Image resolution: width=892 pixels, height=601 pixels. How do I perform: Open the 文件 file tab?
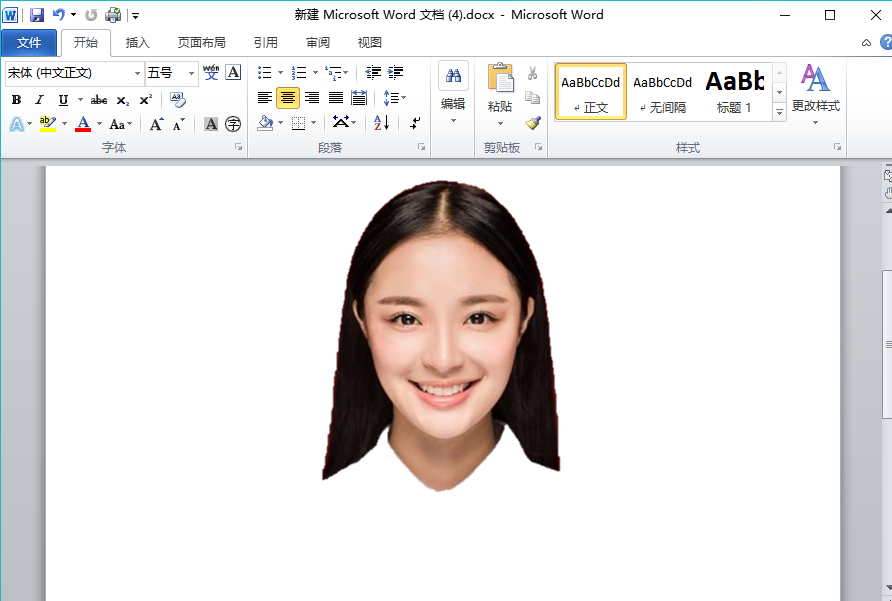29,43
